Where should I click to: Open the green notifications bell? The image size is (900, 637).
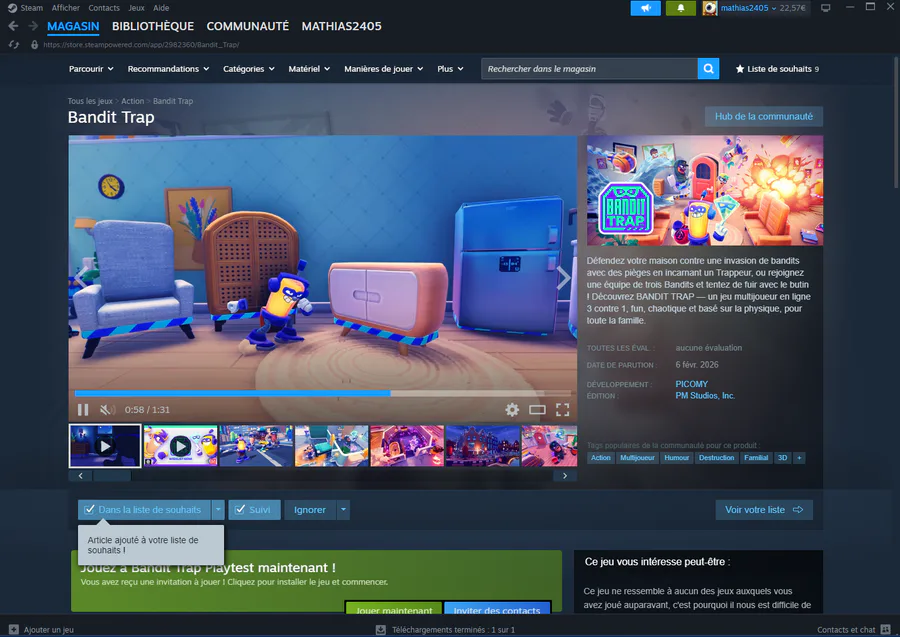click(680, 8)
